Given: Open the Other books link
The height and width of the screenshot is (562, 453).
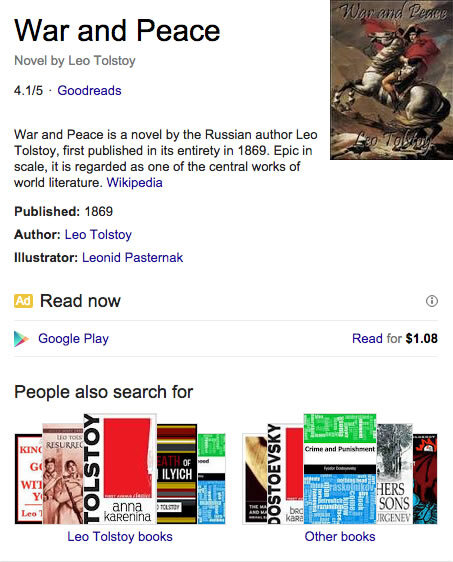Looking at the screenshot, I should (340, 537).
